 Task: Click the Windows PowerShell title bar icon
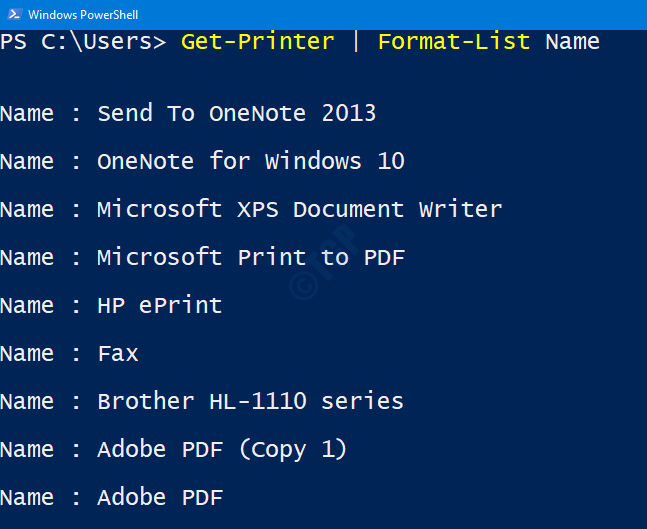click(x=14, y=14)
